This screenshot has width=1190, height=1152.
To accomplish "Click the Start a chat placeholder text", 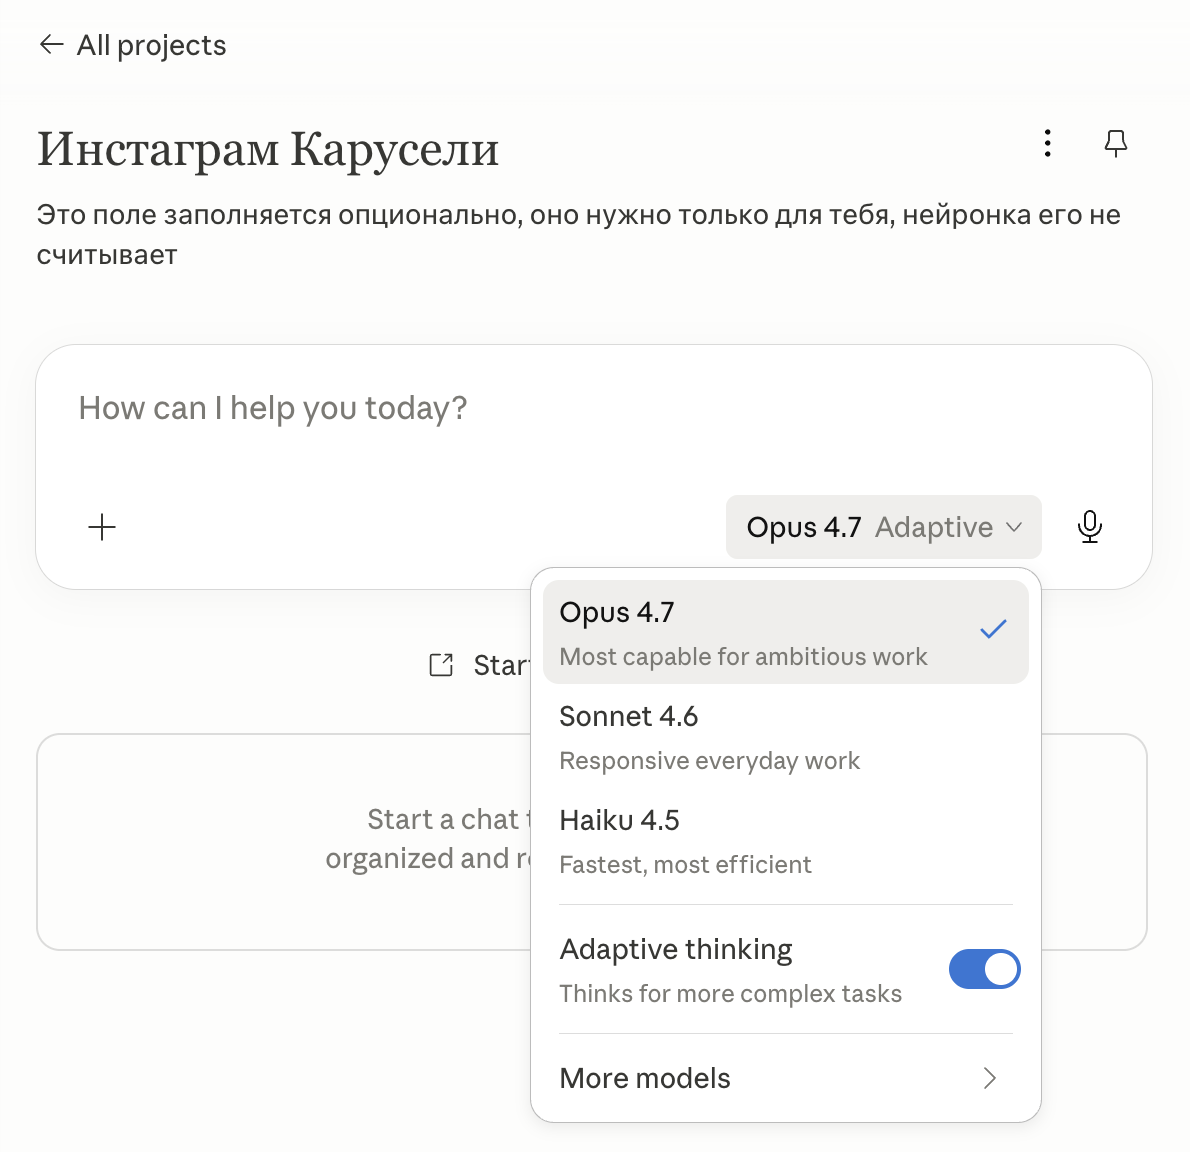I will 429,839.
